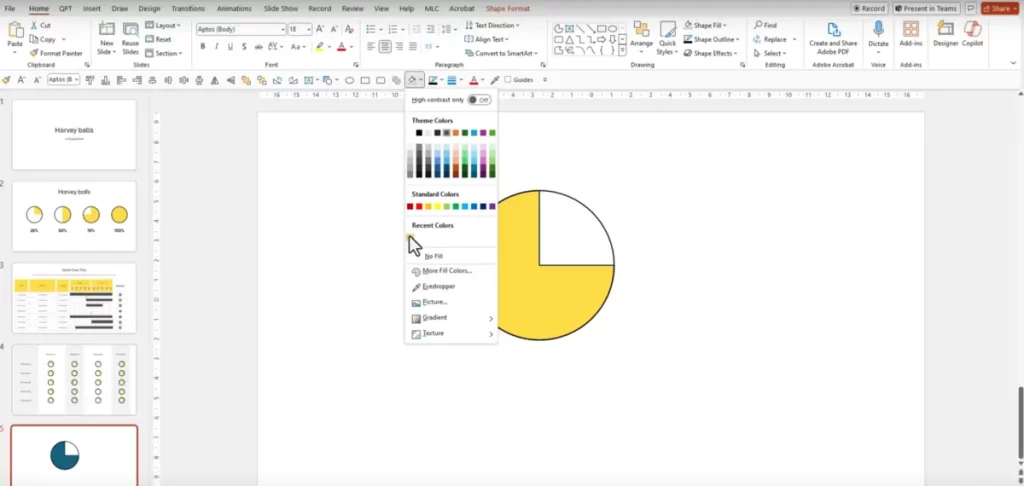This screenshot has width=1024, height=486.
Task: Open the File tab
Action: click(x=10, y=8)
